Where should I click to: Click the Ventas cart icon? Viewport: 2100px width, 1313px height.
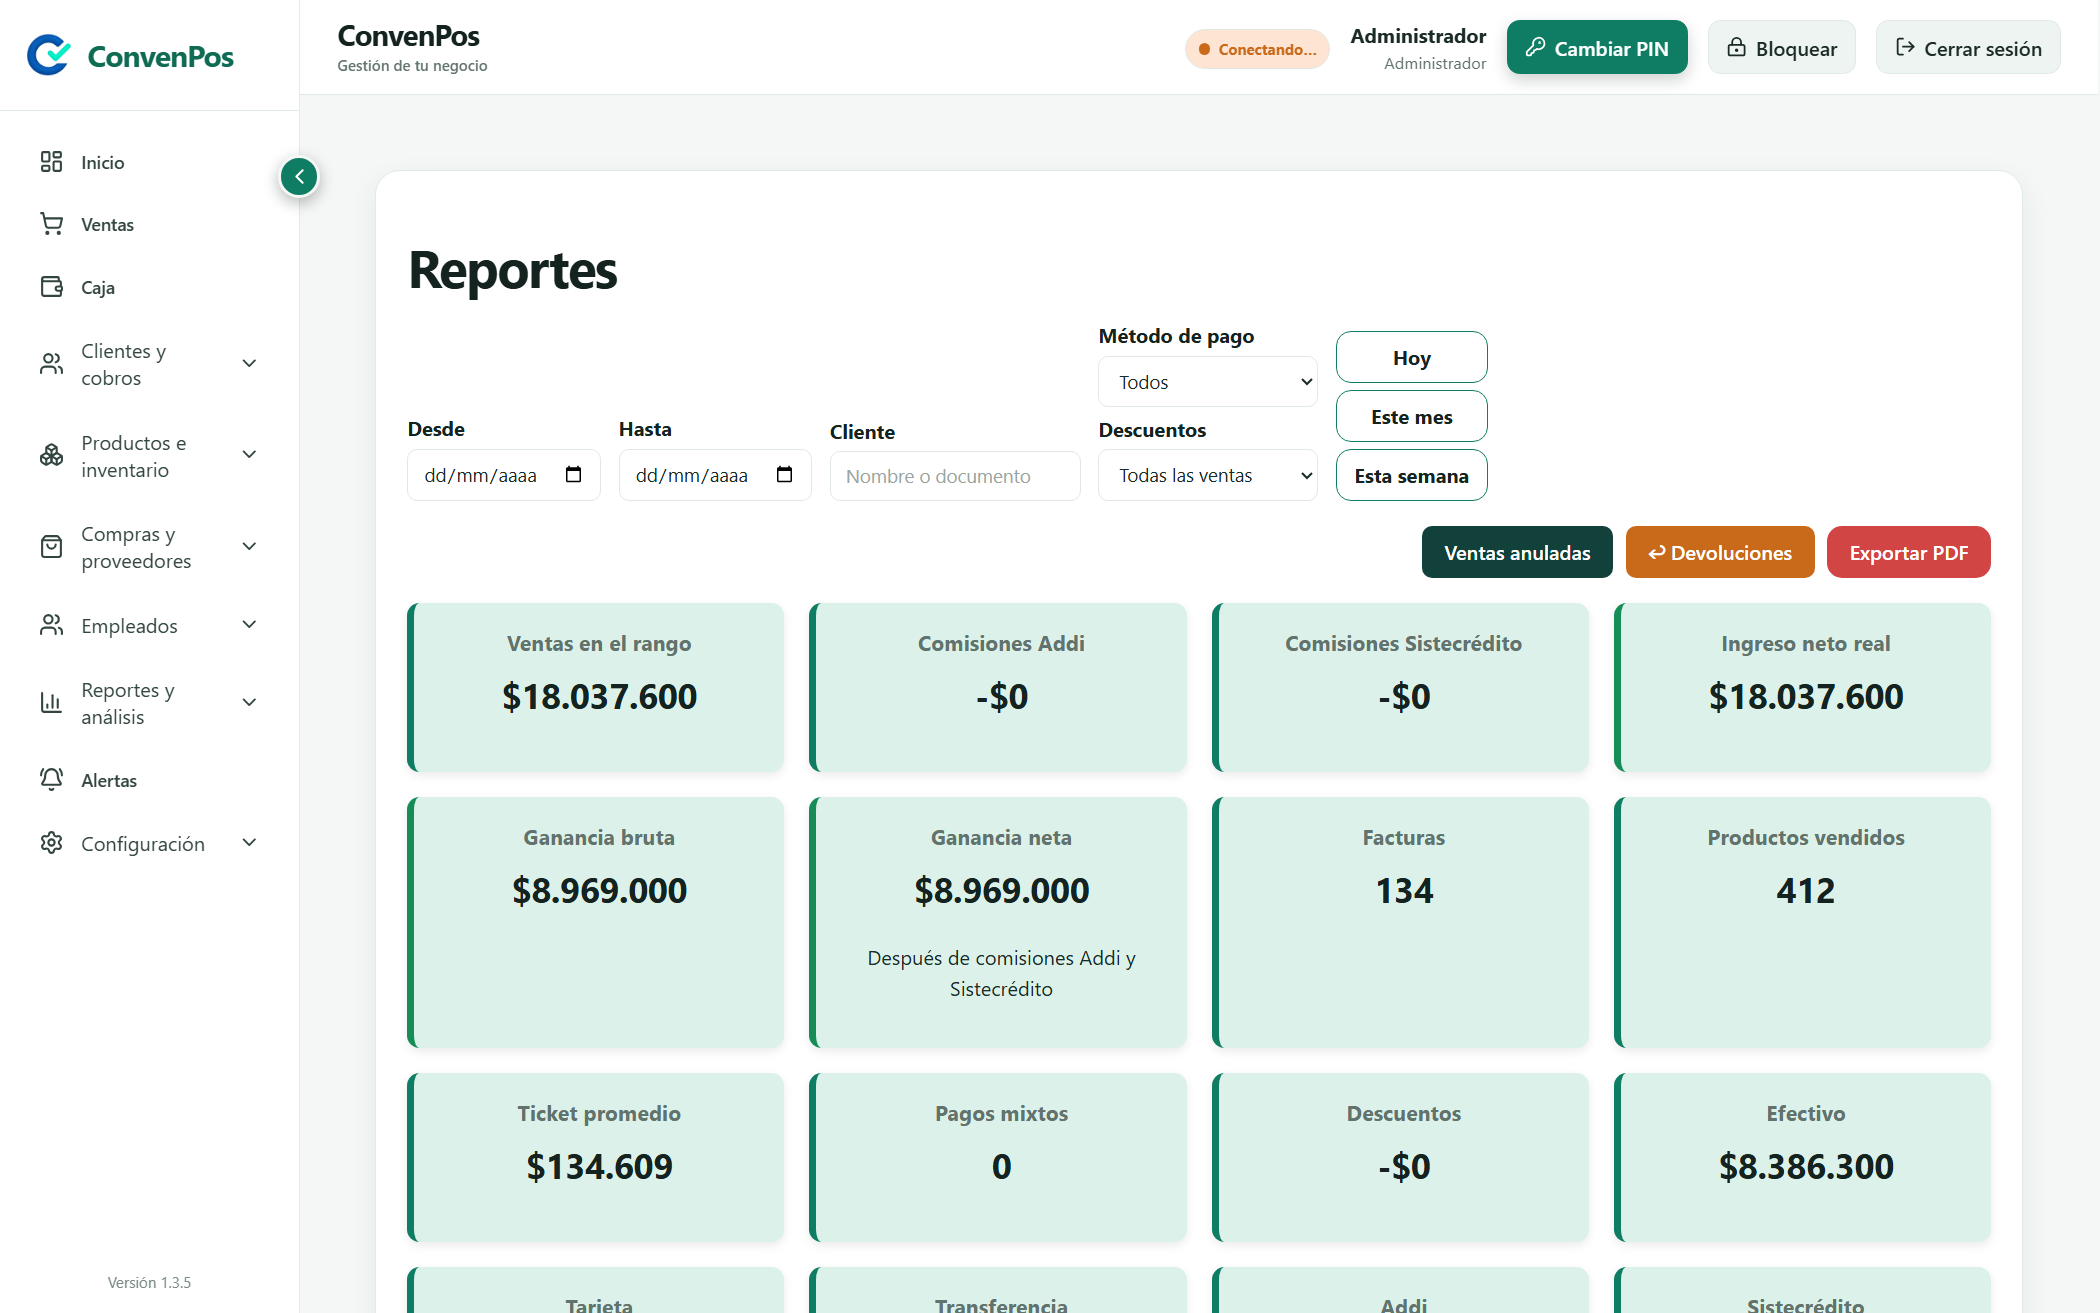tap(51, 224)
